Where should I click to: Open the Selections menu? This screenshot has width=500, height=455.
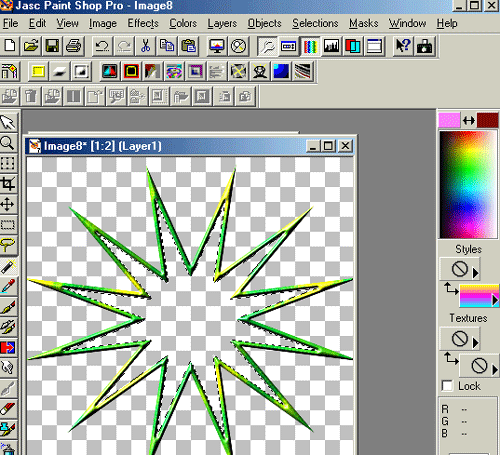tap(315, 23)
